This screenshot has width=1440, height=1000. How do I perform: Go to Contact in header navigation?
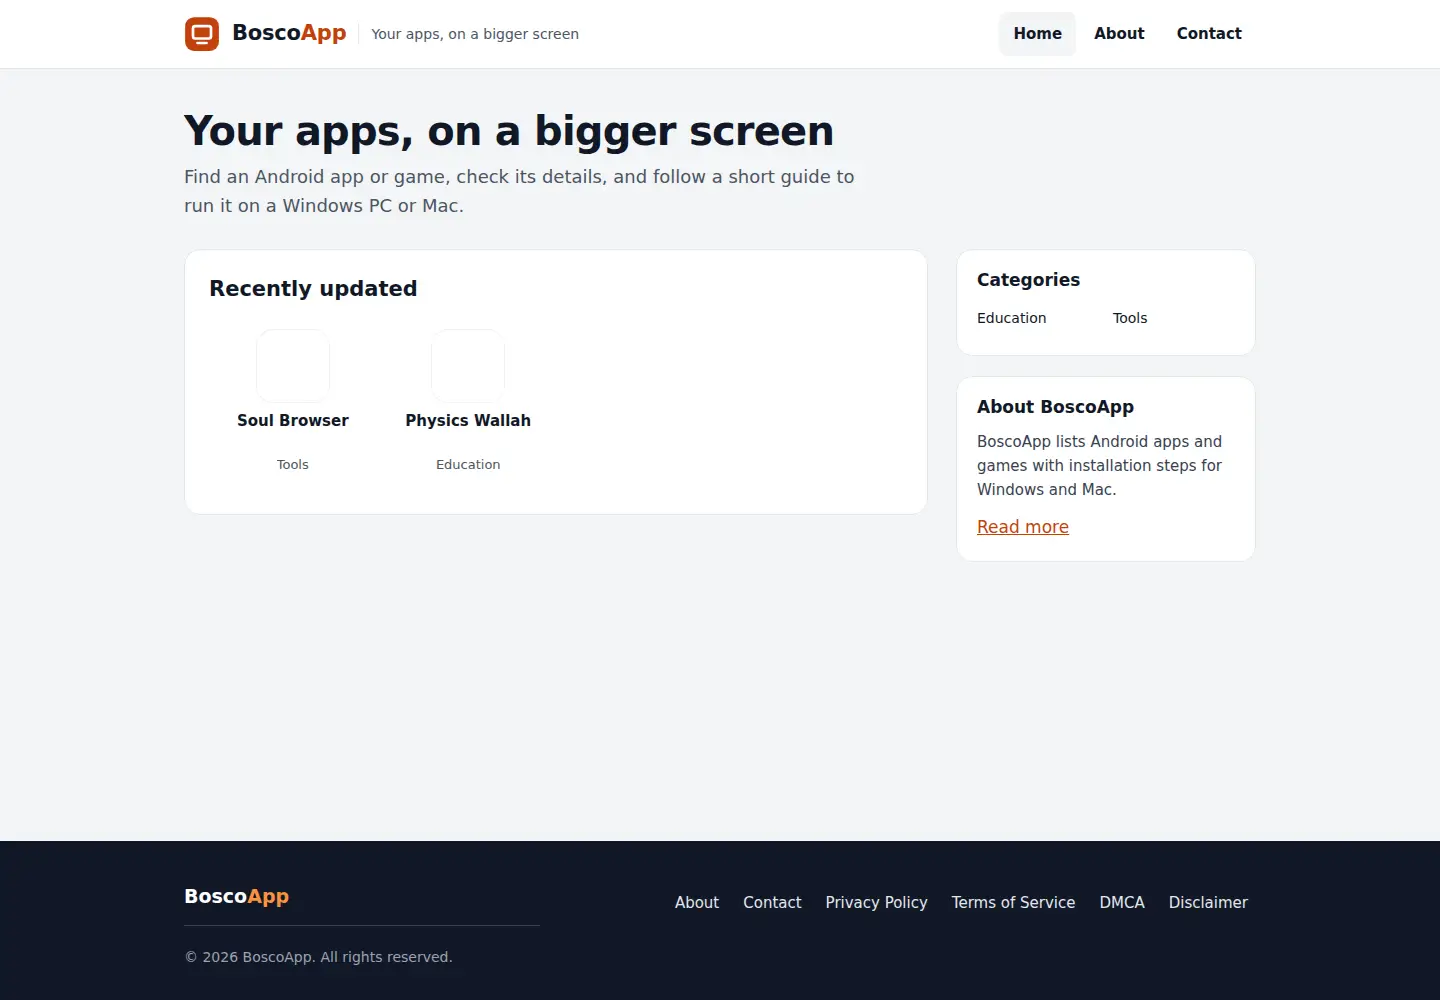click(x=1209, y=34)
